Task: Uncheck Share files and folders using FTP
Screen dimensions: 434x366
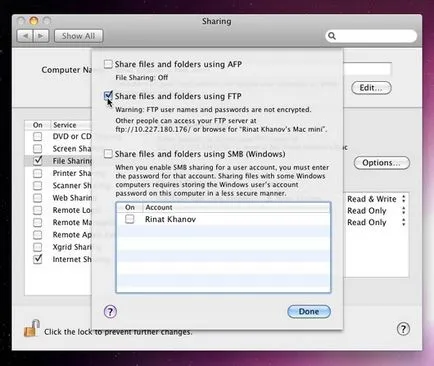Action: [108, 96]
